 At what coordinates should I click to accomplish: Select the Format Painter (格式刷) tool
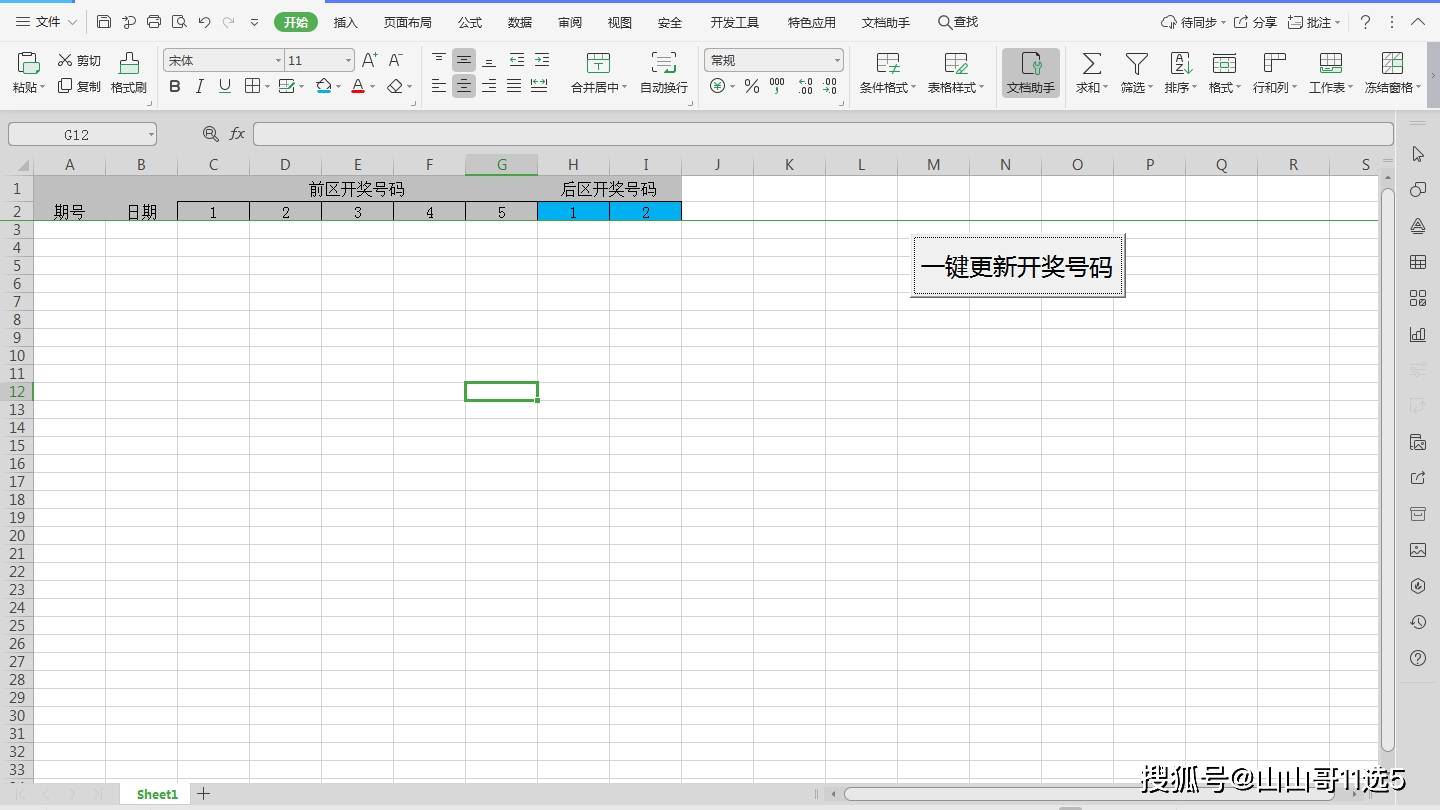(x=129, y=73)
